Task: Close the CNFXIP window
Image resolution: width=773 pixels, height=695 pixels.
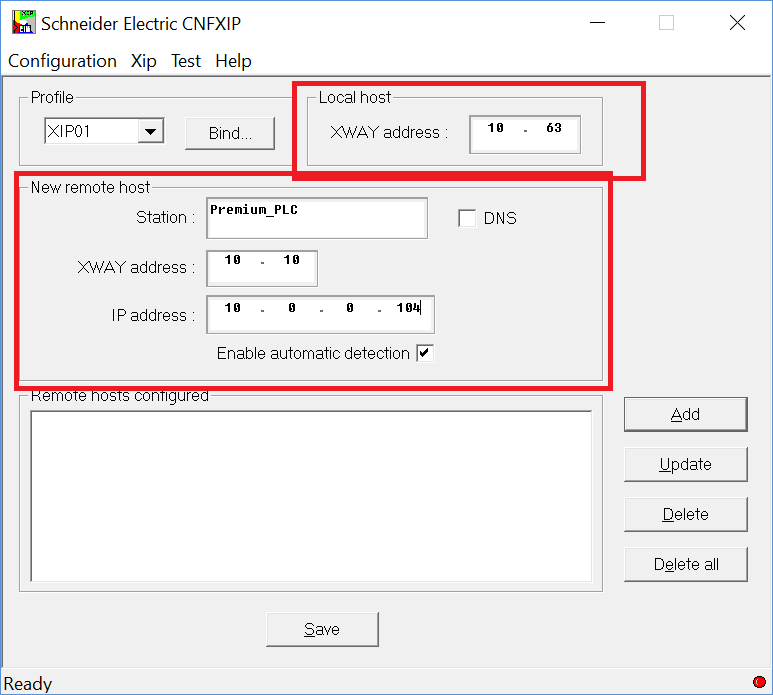Action: pyautogui.click(x=737, y=23)
